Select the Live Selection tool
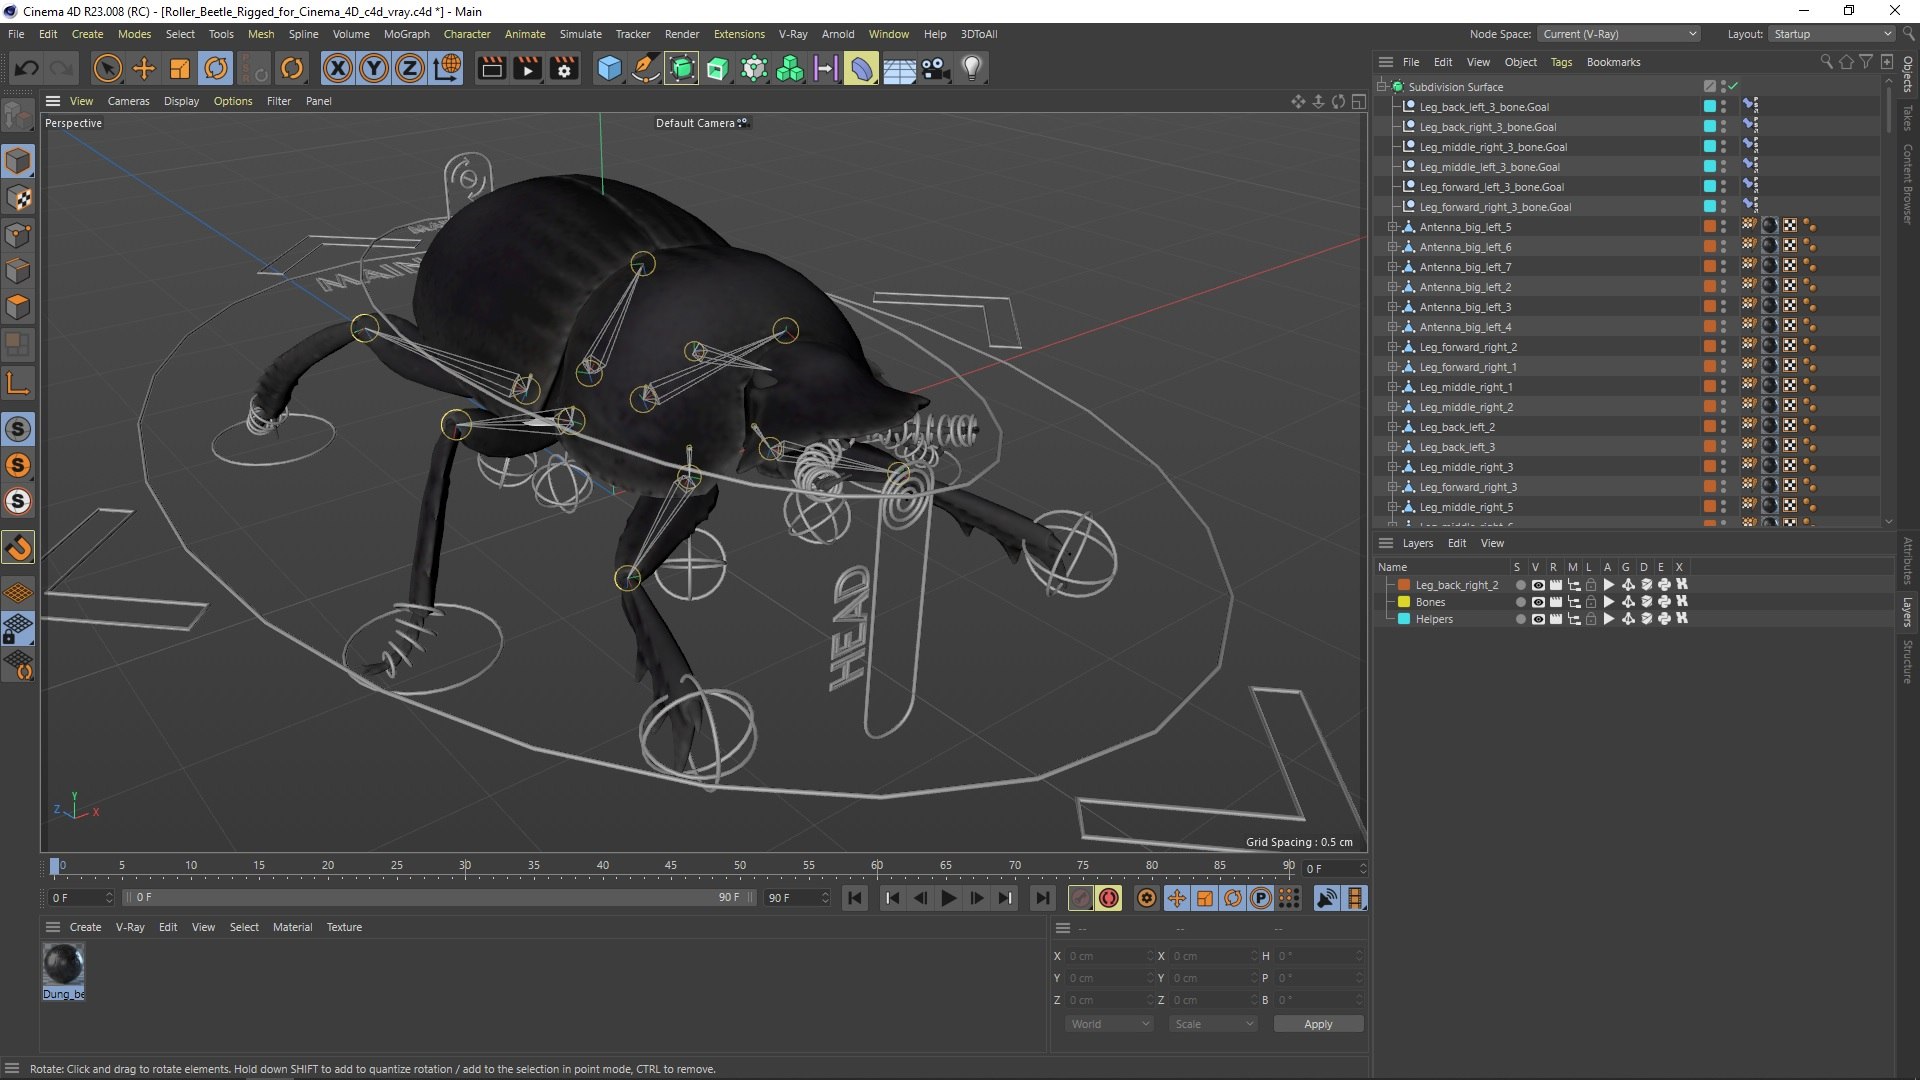 pos(107,68)
